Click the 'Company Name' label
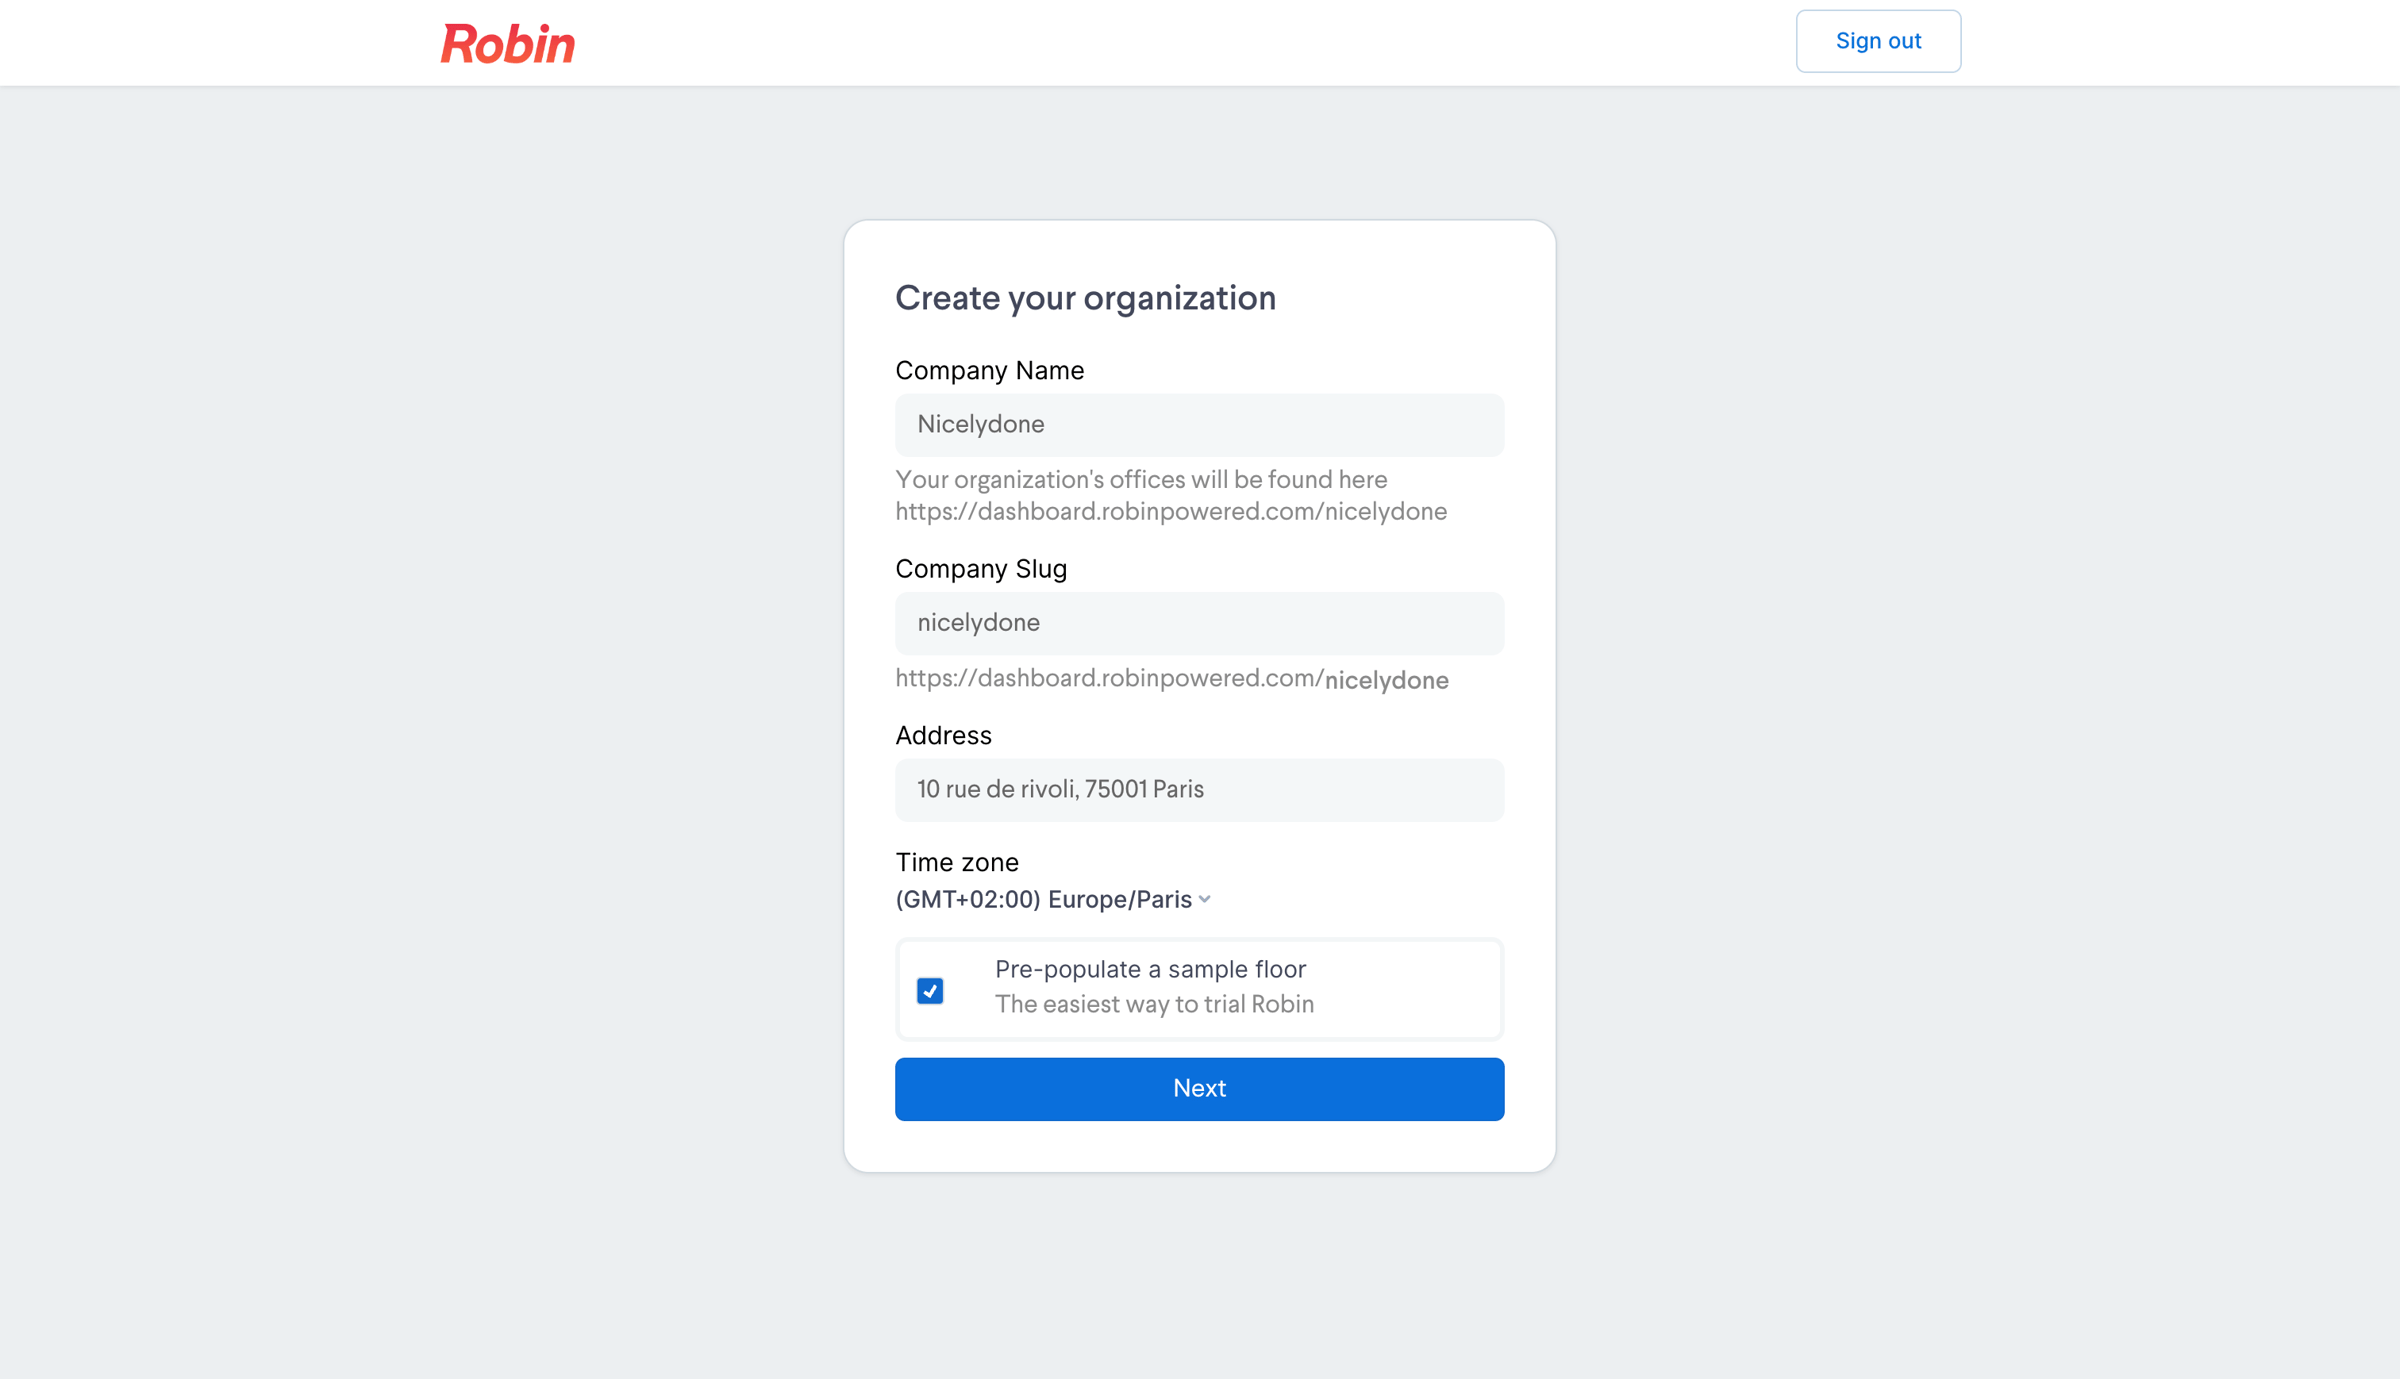This screenshot has width=2400, height=1379. click(989, 371)
